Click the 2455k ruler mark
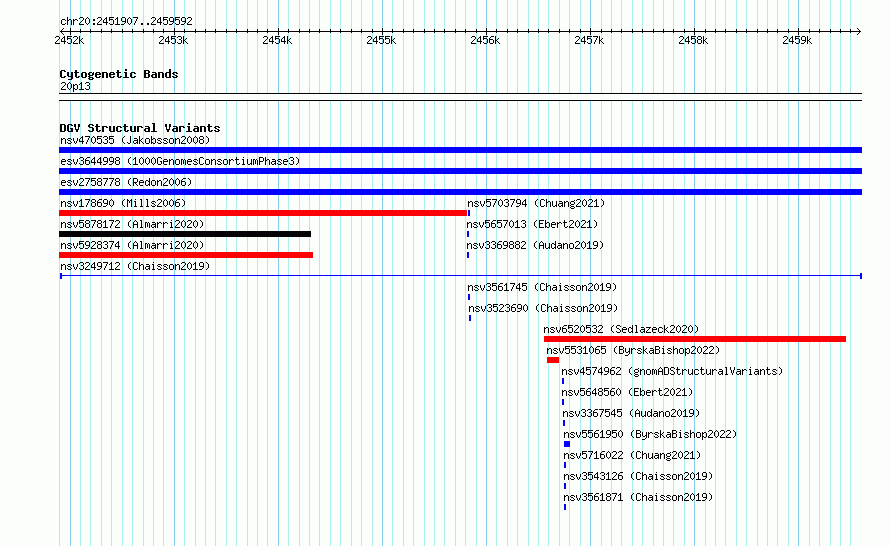Image resolution: width=890 pixels, height=546 pixels. [x=381, y=40]
